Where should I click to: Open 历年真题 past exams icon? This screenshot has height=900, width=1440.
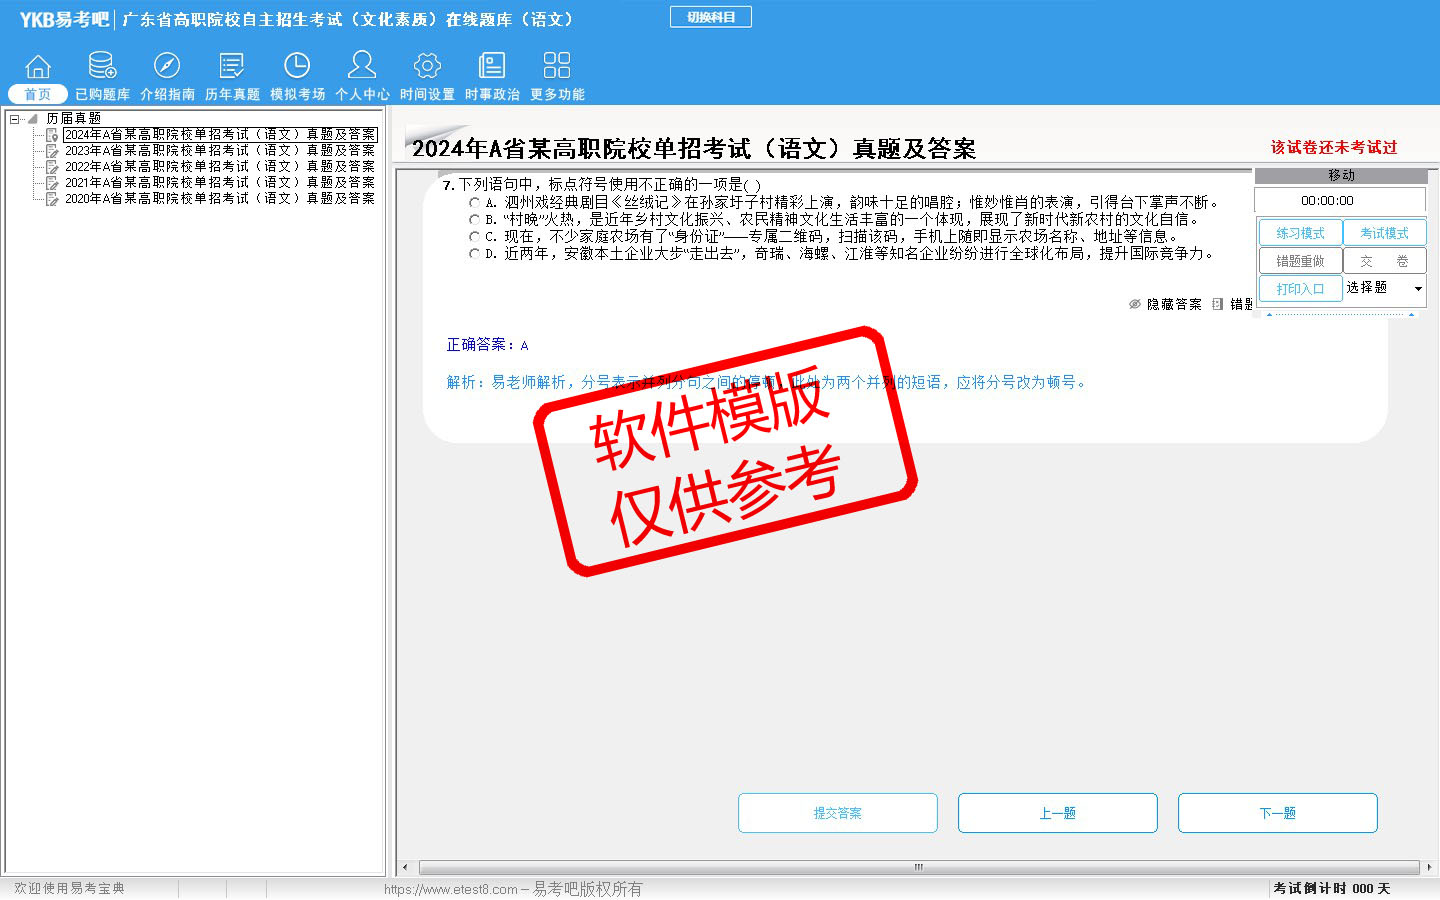tap(232, 67)
